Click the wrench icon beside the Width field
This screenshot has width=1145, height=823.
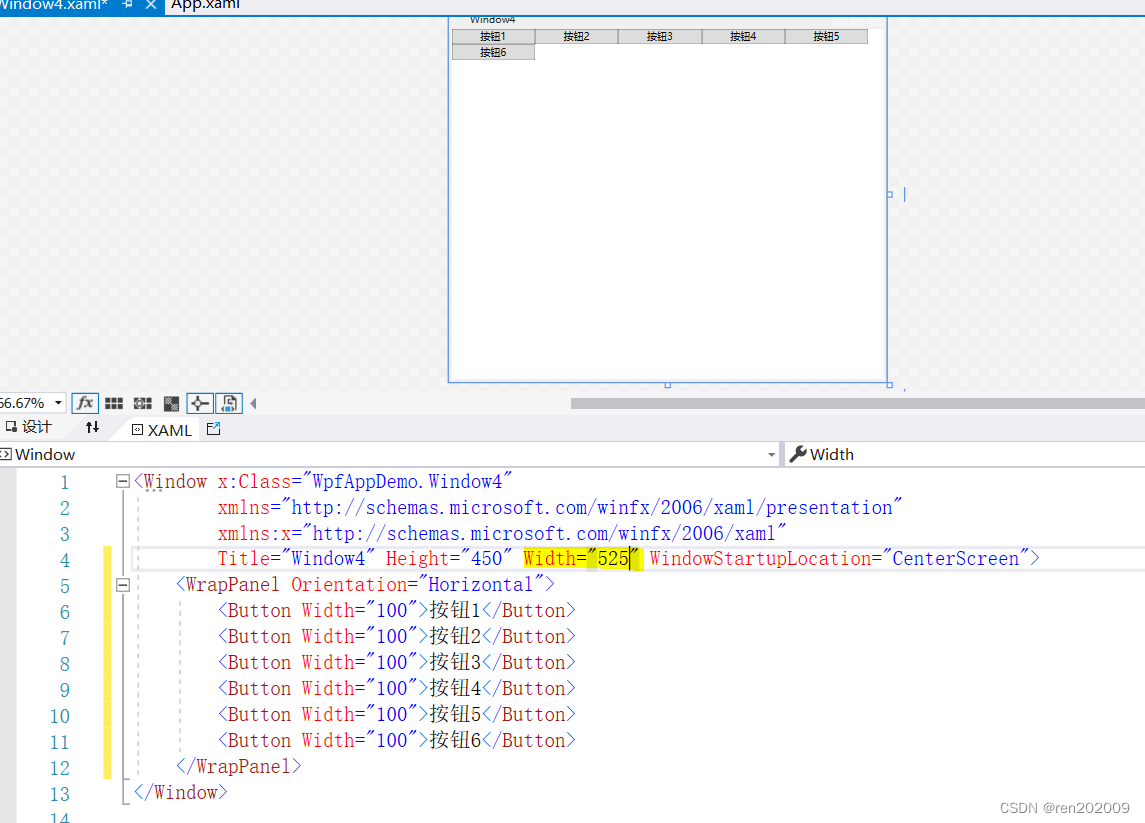[796, 454]
